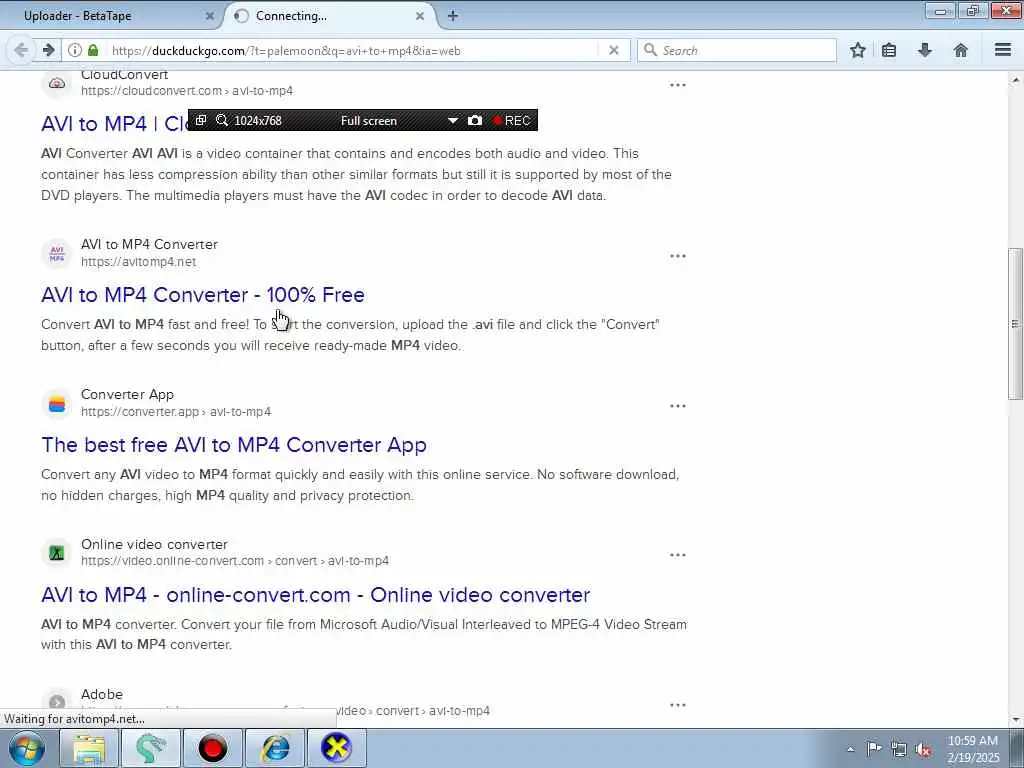This screenshot has width=1024, height=768.
Task: Click the muted volume tray icon
Action: coord(924,750)
